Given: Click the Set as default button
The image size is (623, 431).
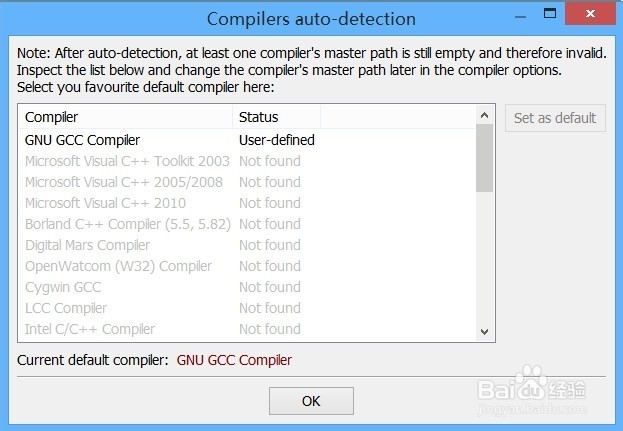Looking at the screenshot, I should [x=555, y=118].
